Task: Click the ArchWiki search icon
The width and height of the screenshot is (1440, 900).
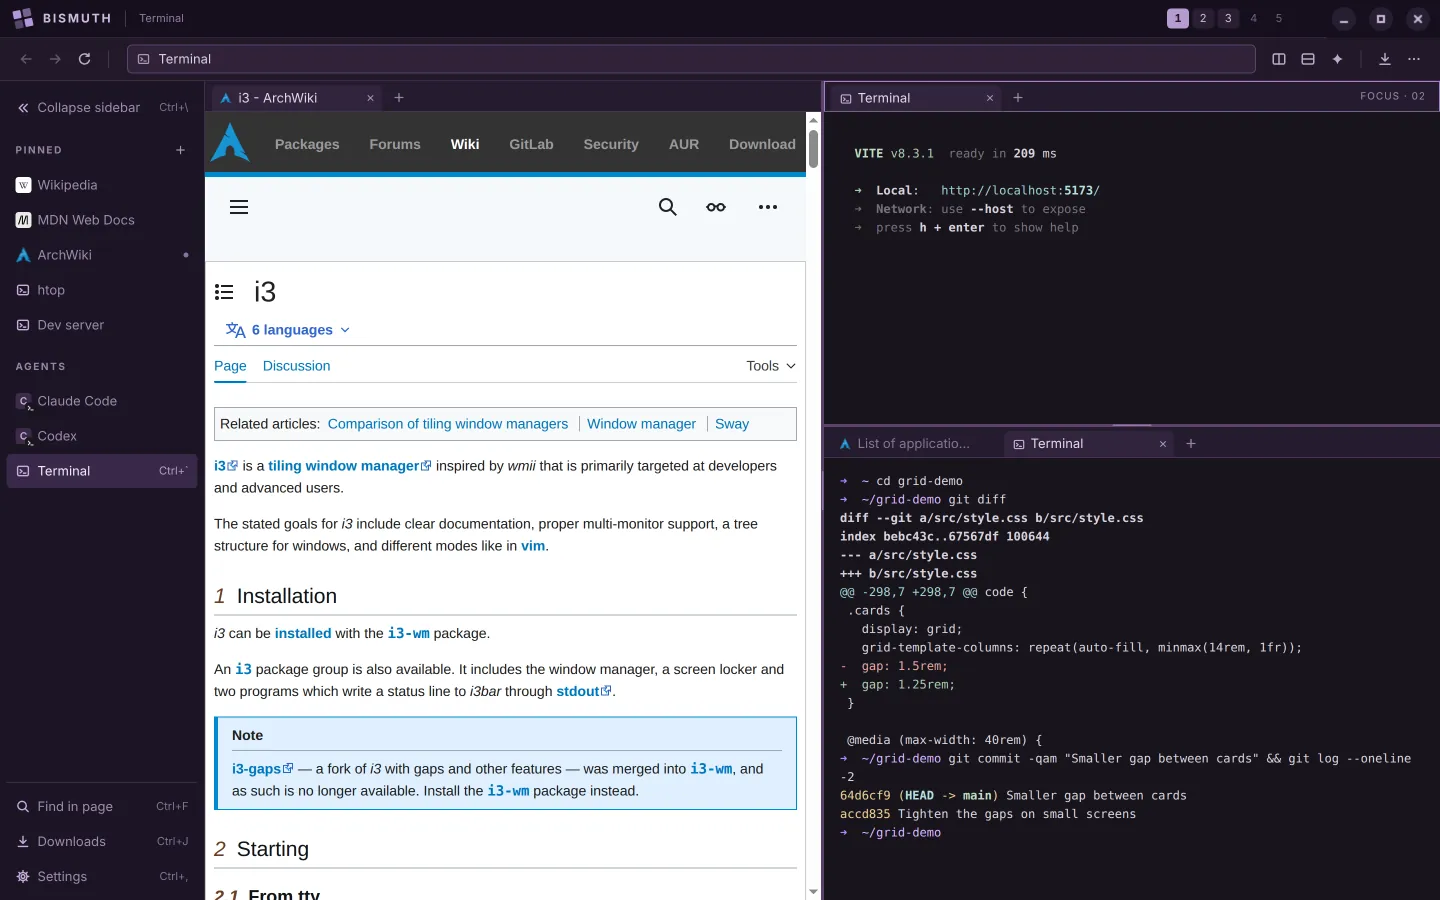Action: 668,207
